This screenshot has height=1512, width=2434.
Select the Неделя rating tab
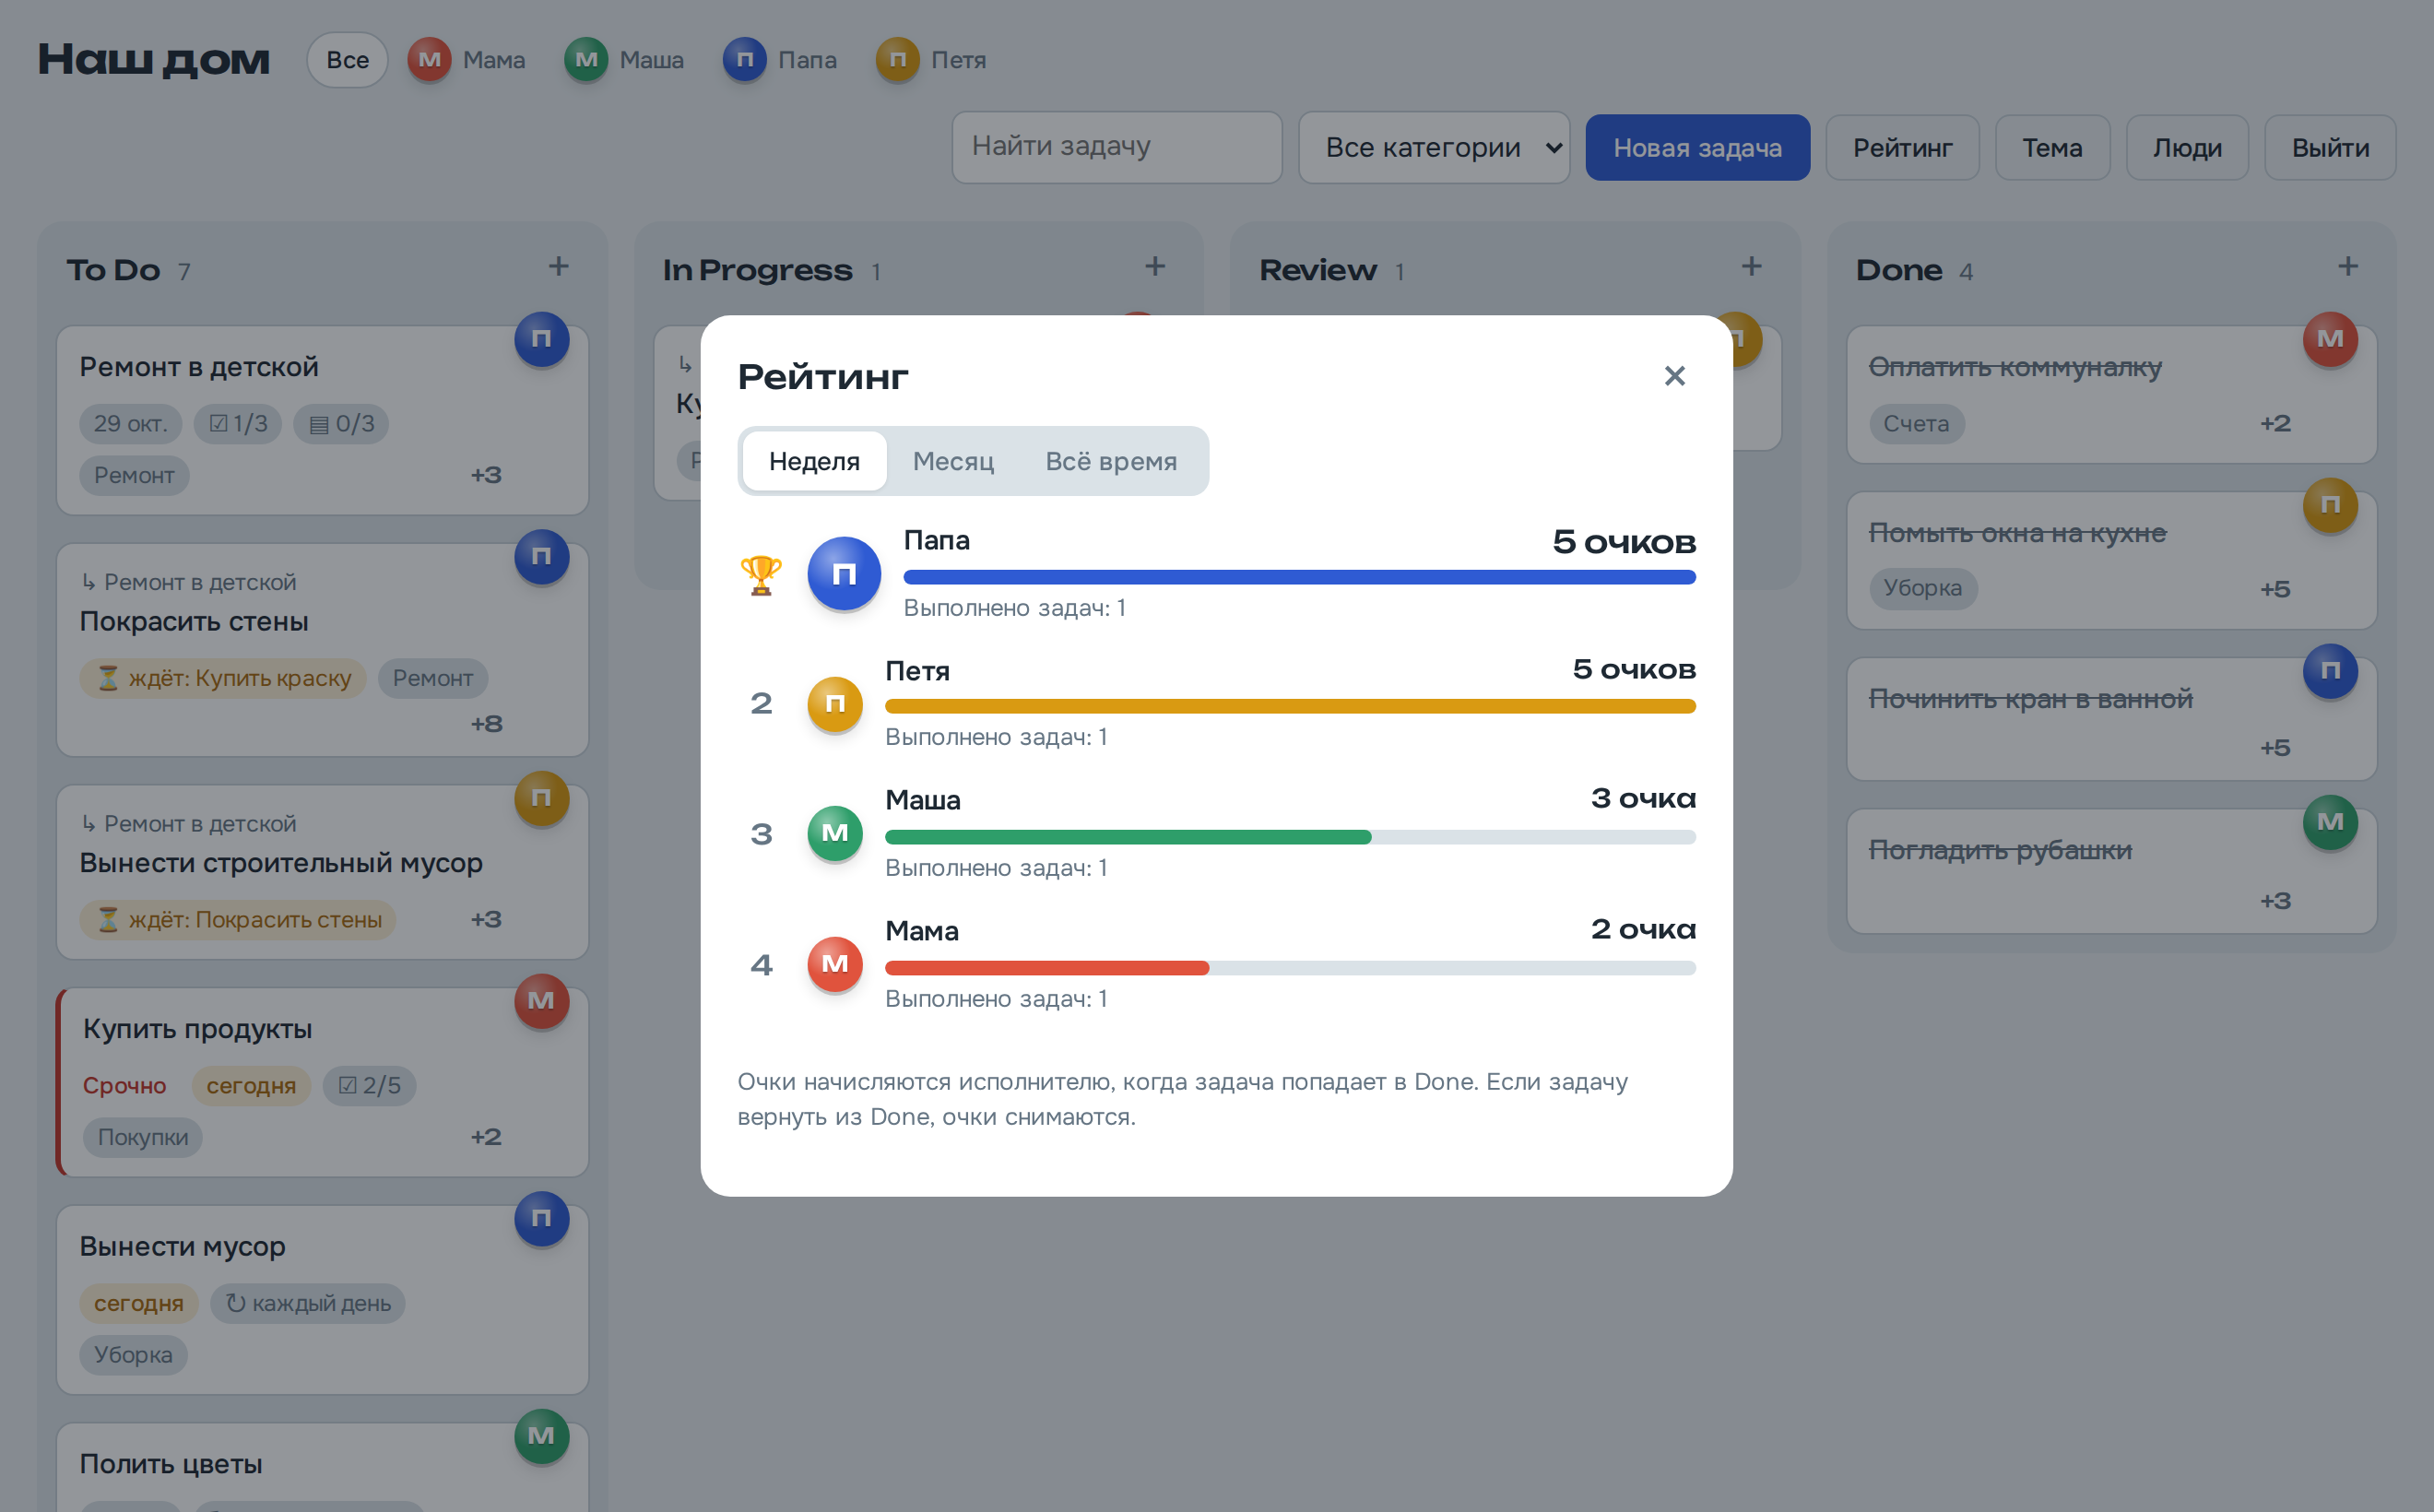coord(814,461)
